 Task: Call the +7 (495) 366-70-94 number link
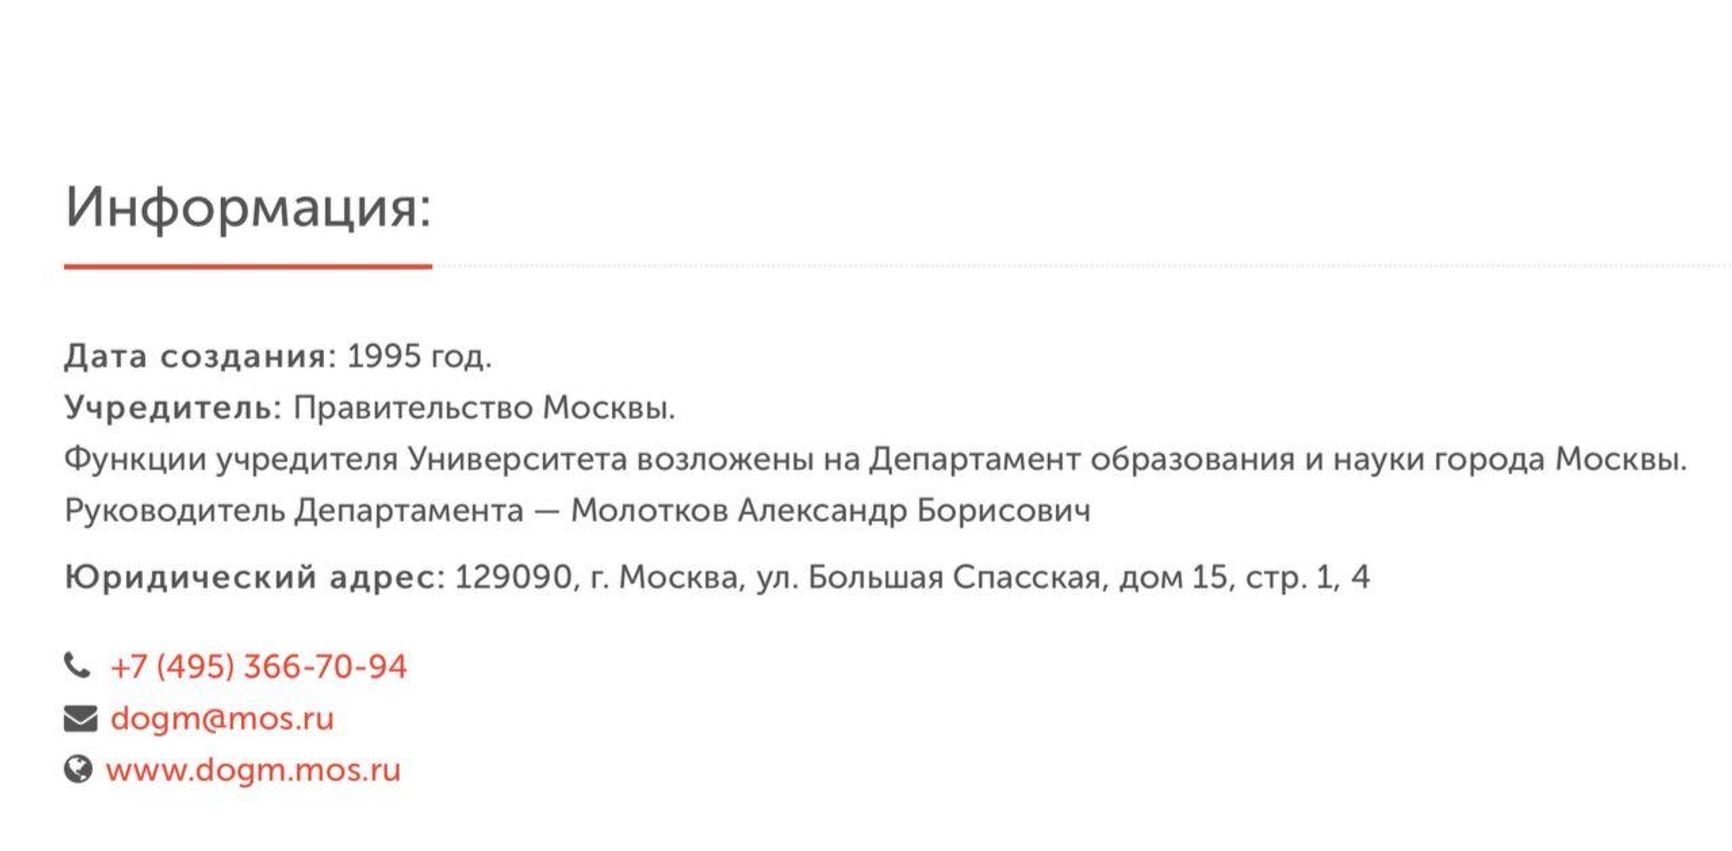(x=258, y=667)
